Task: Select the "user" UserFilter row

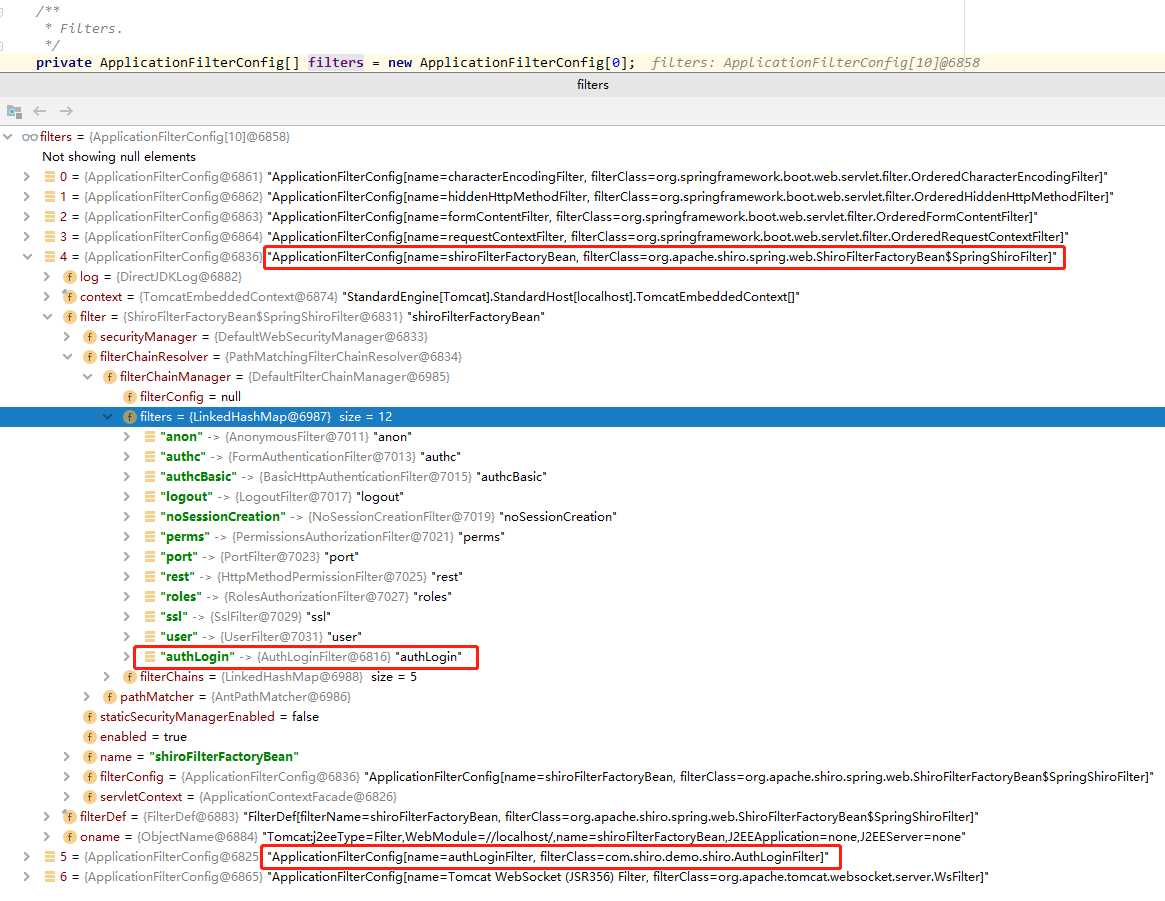Action: point(582,637)
